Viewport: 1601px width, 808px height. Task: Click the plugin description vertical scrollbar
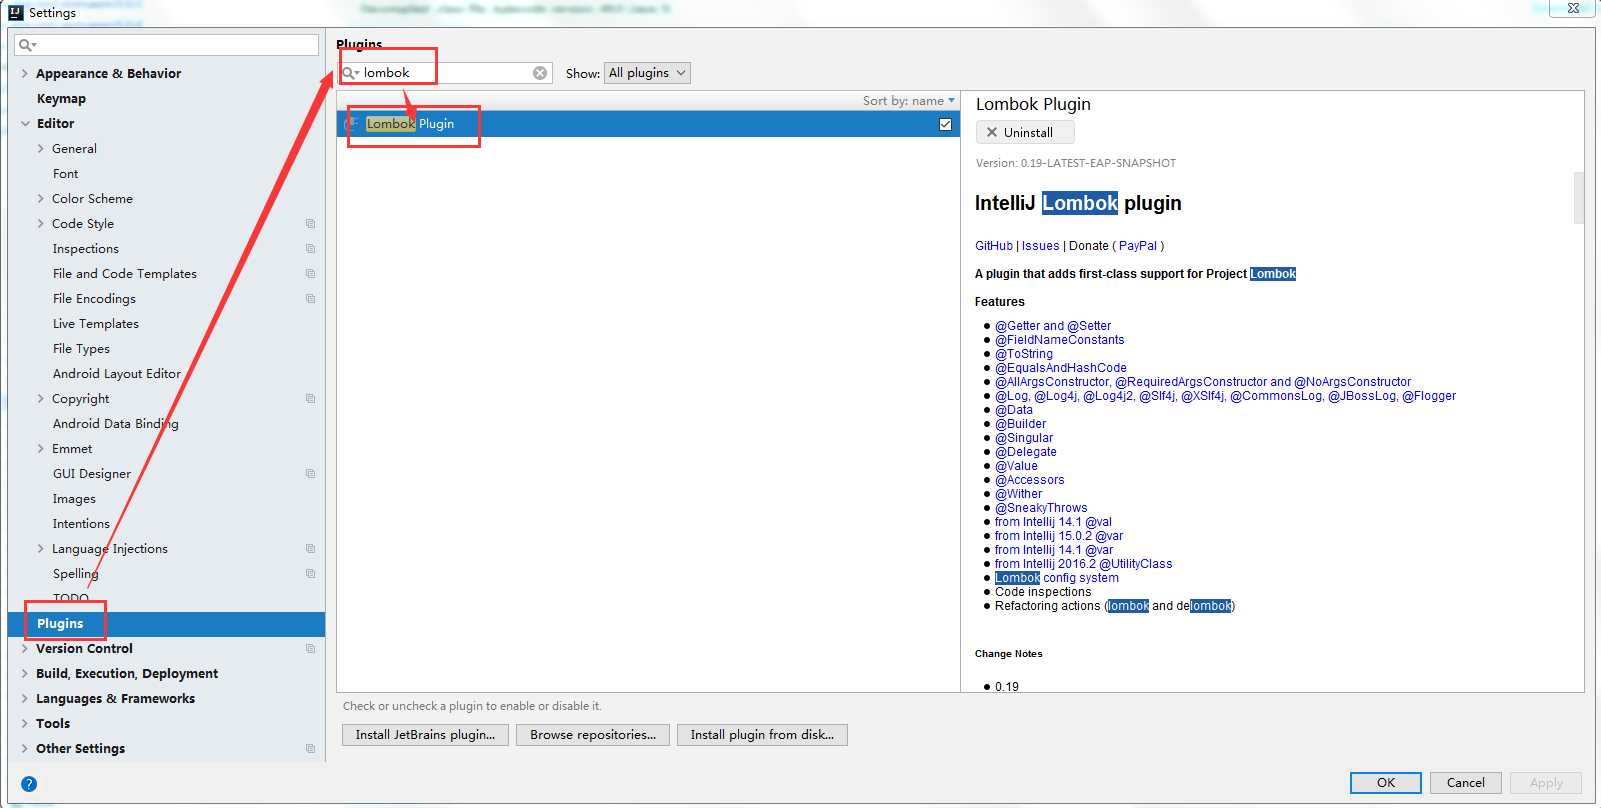1579,198
